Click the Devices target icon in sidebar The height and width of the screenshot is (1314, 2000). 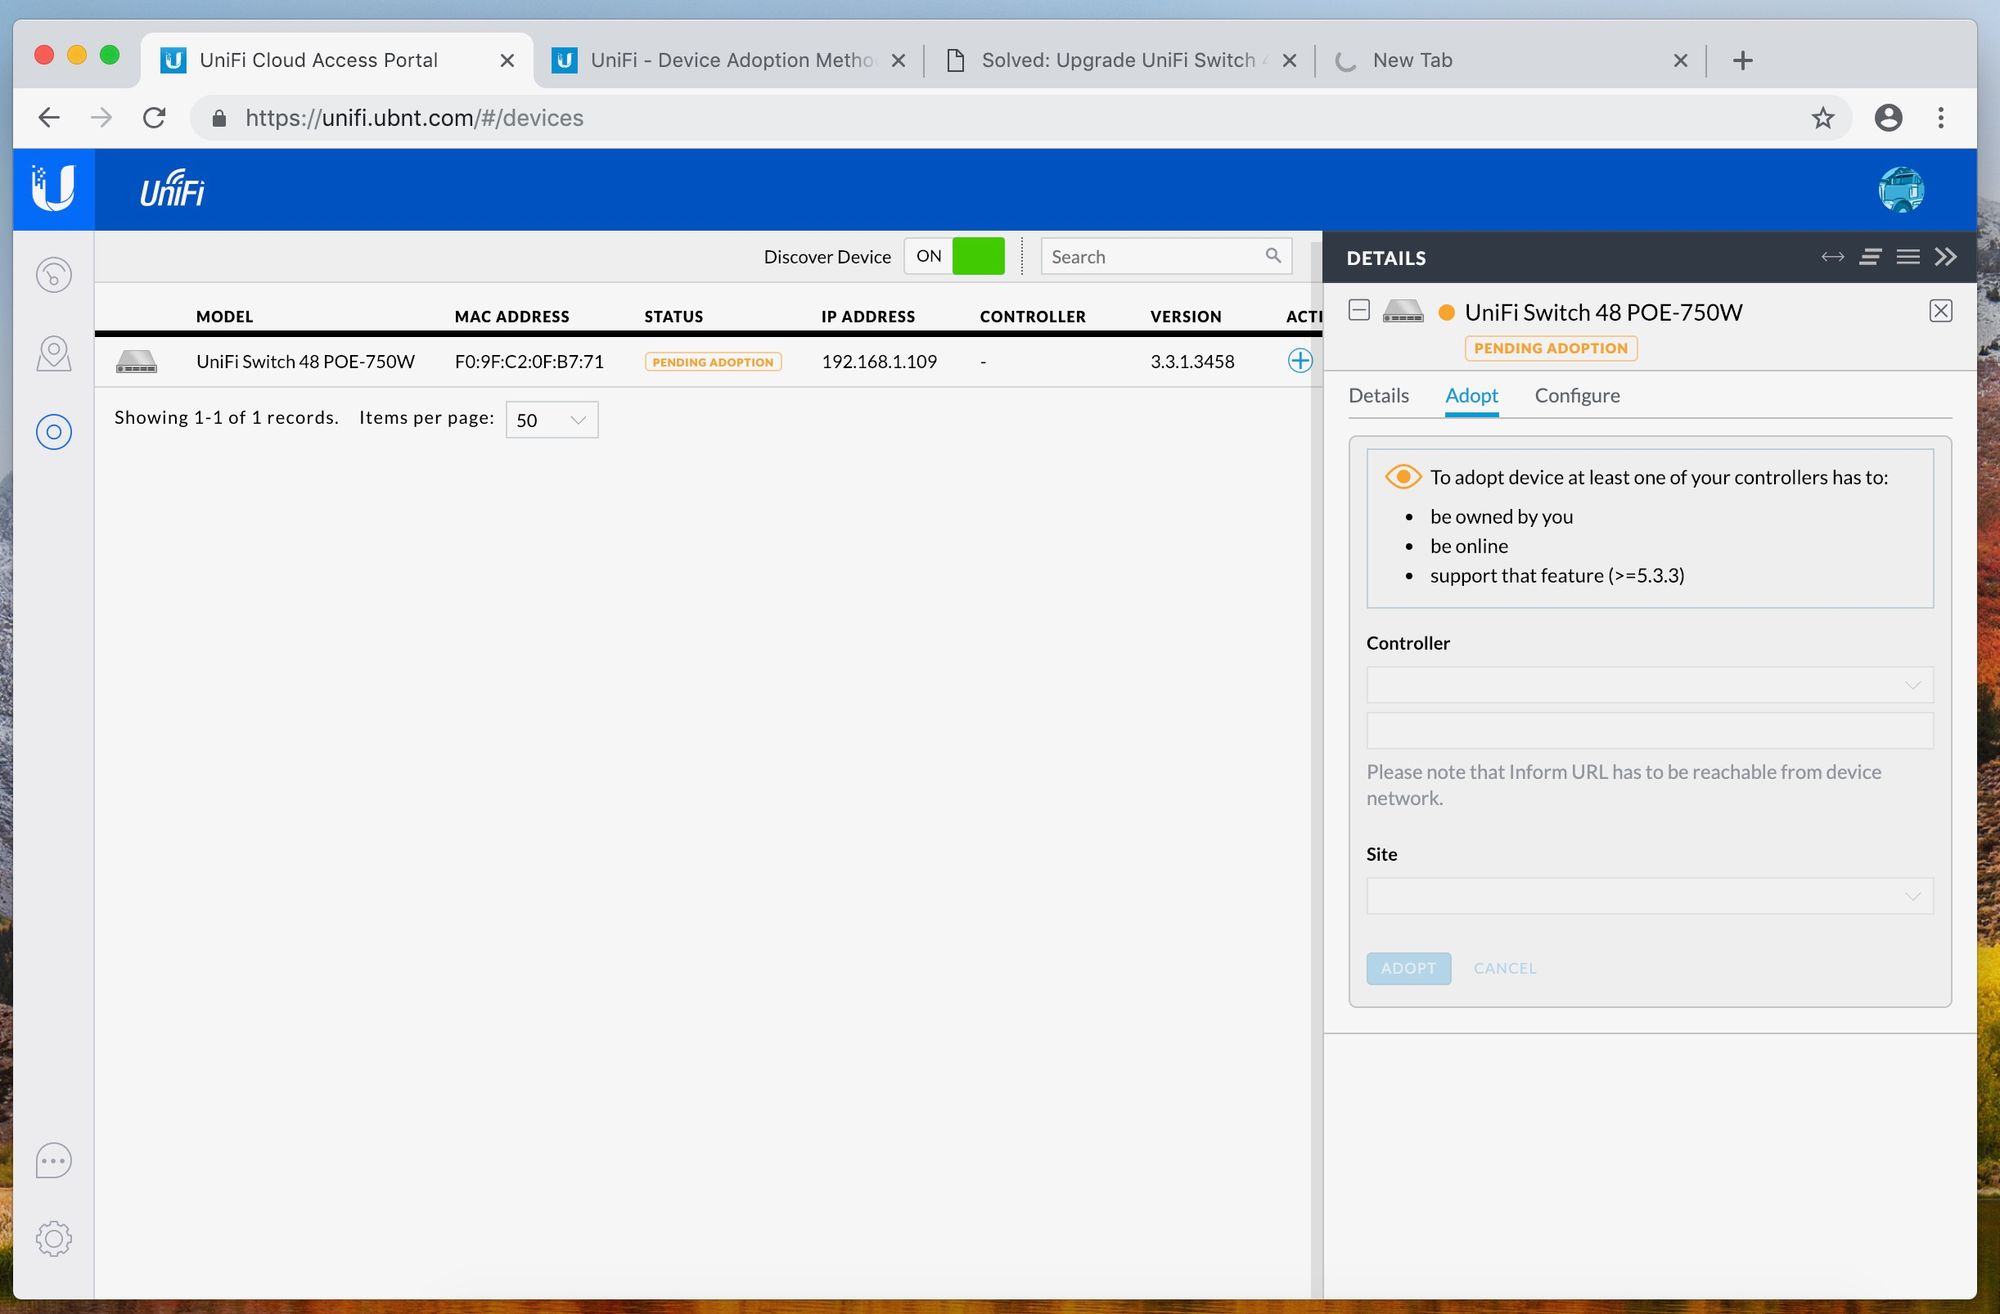54,432
